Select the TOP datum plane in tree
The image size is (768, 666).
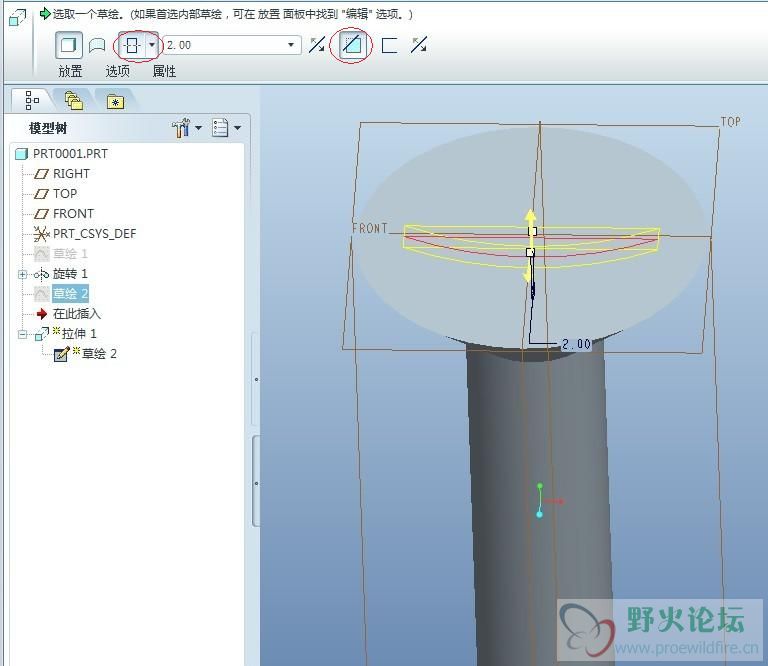[55, 194]
